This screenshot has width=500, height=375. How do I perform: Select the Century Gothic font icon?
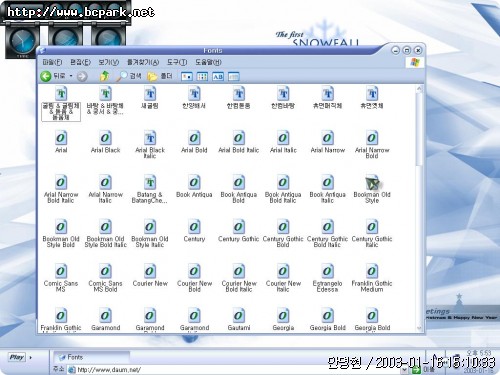point(239,227)
